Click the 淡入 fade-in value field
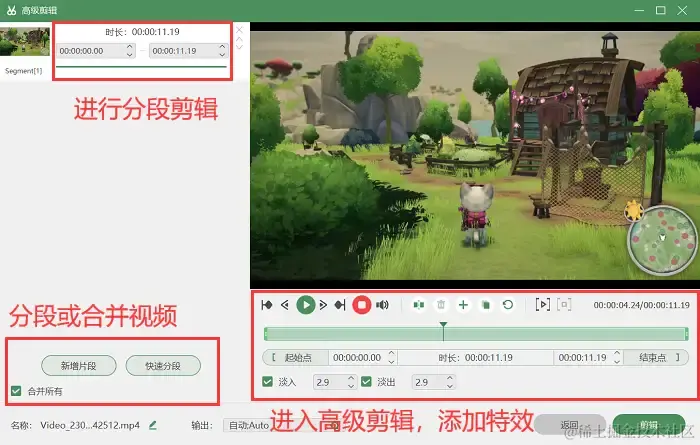Screen dimensions: 700x445 pyautogui.click(x=329, y=382)
